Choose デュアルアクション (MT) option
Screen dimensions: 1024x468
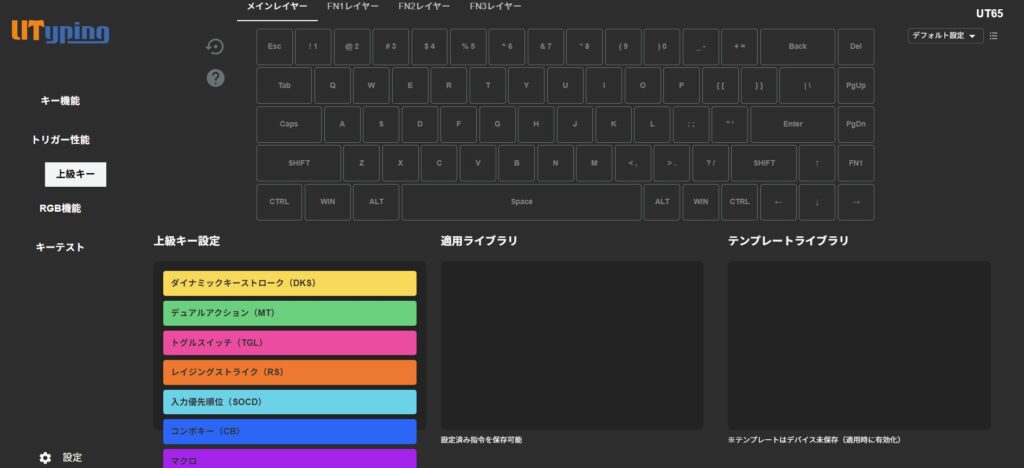pos(289,313)
